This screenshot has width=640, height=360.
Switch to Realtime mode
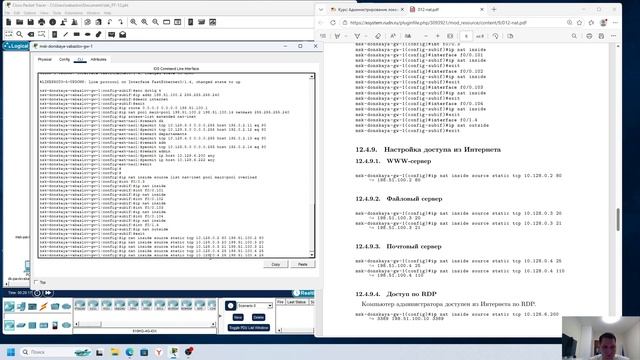(x=303, y=293)
